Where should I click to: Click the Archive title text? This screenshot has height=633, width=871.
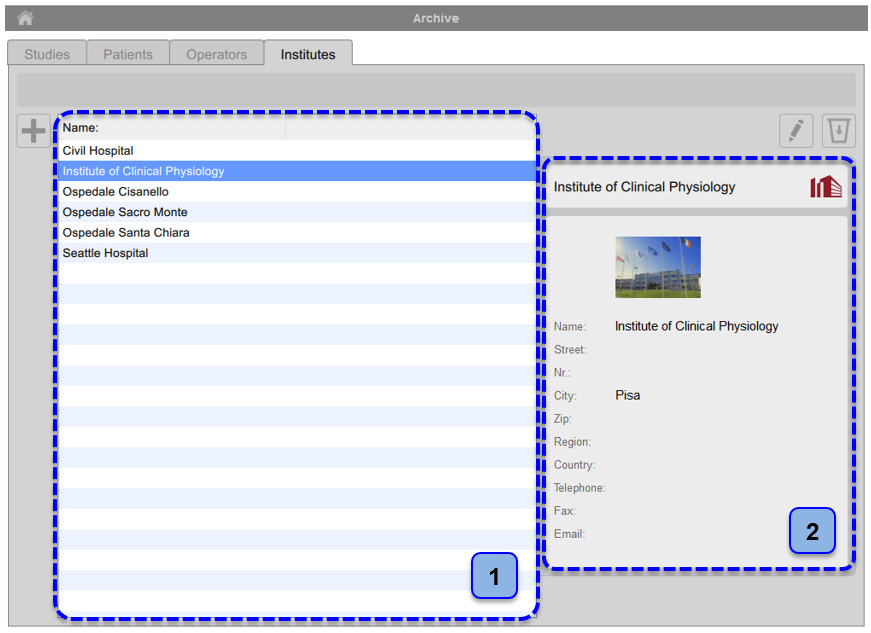pyautogui.click(x=436, y=18)
